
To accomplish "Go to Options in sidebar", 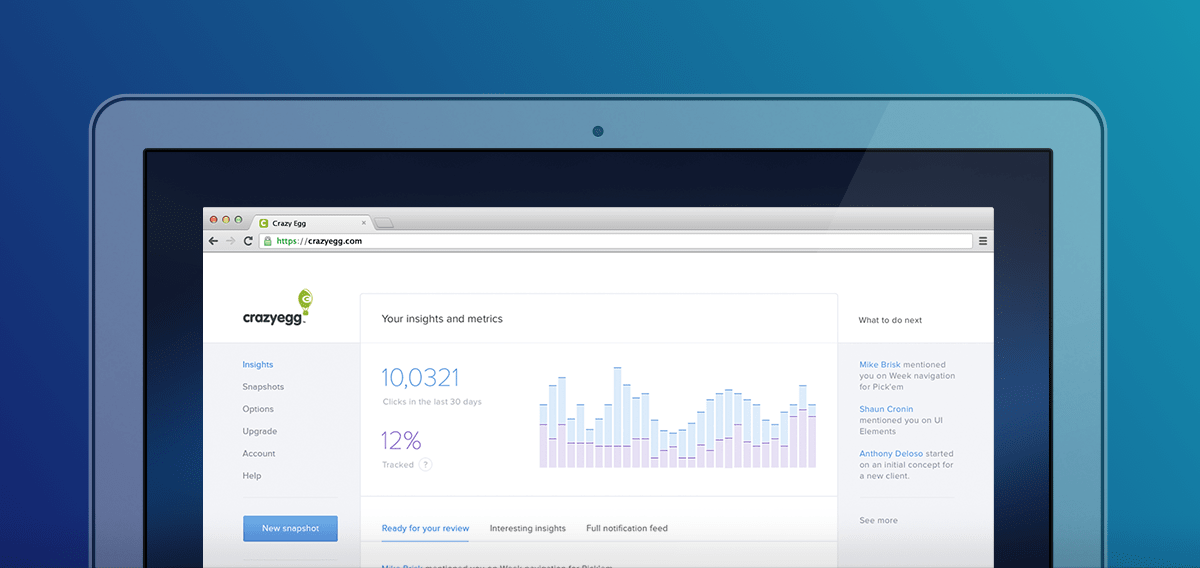I will (258, 409).
